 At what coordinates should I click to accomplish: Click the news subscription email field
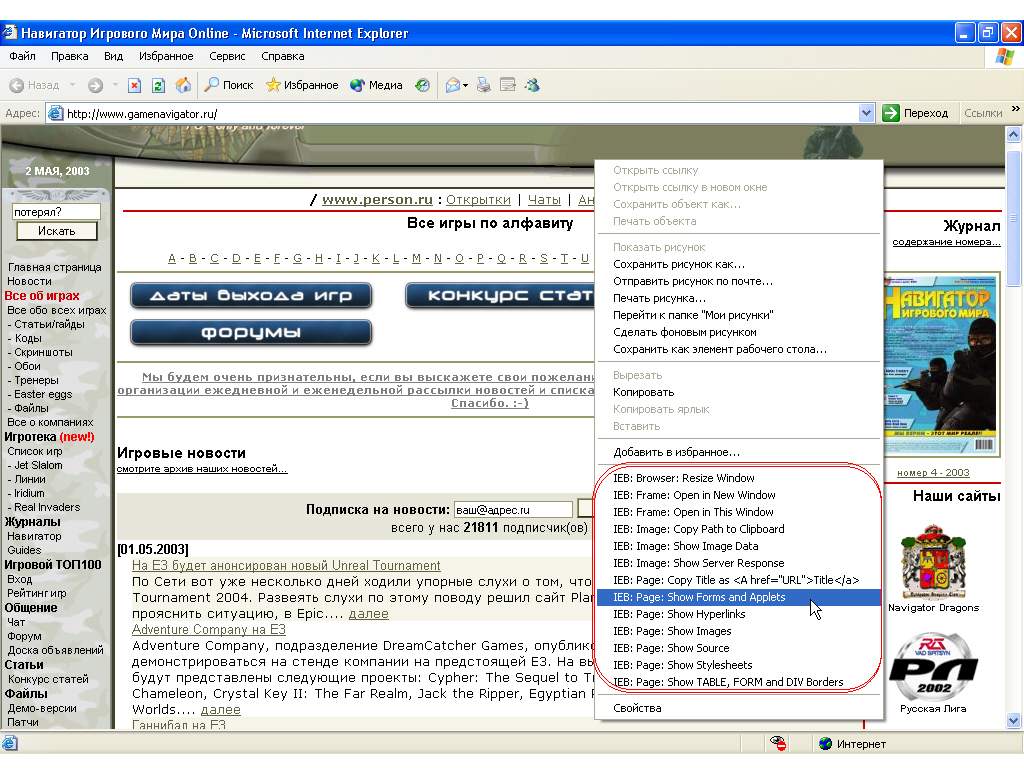pos(513,509)
